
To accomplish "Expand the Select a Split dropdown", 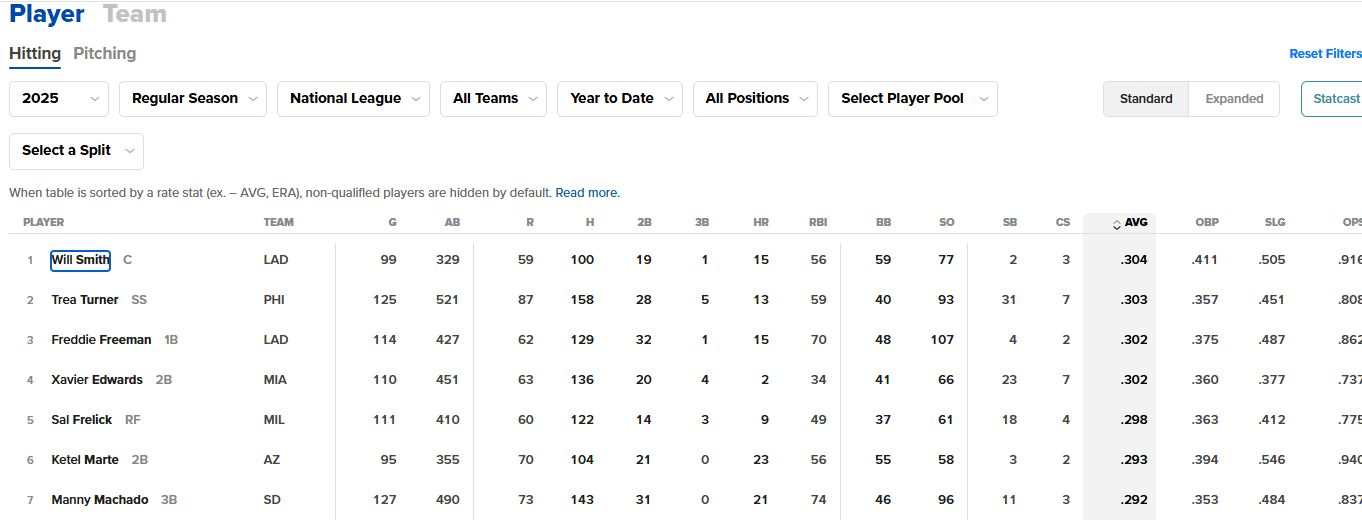I will (76, 150).
